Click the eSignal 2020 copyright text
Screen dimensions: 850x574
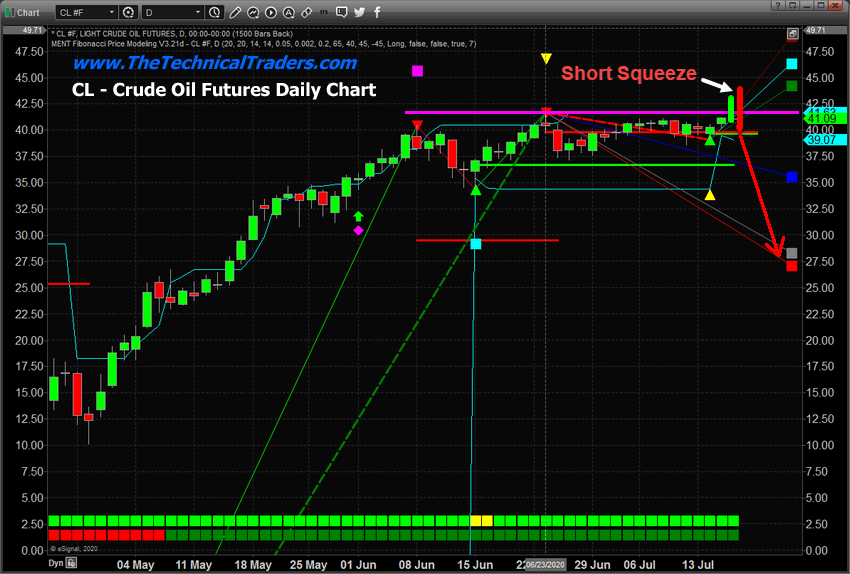tap(74, 549)
